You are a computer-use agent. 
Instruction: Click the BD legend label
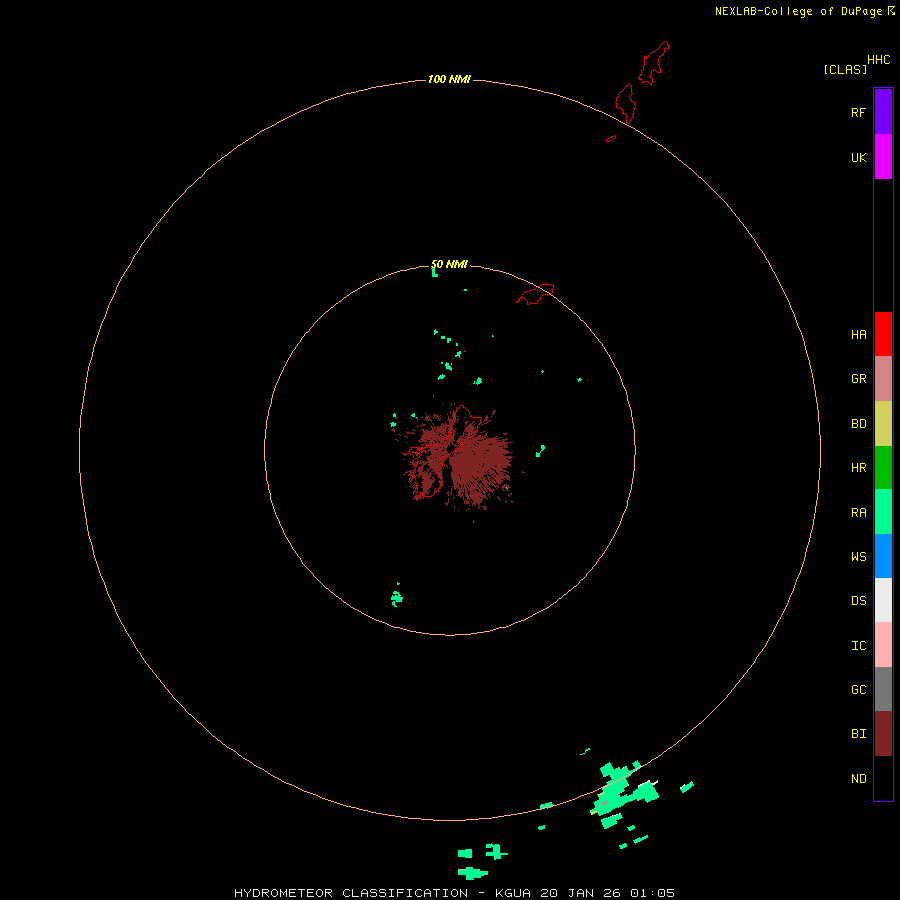tap(858, 424)
